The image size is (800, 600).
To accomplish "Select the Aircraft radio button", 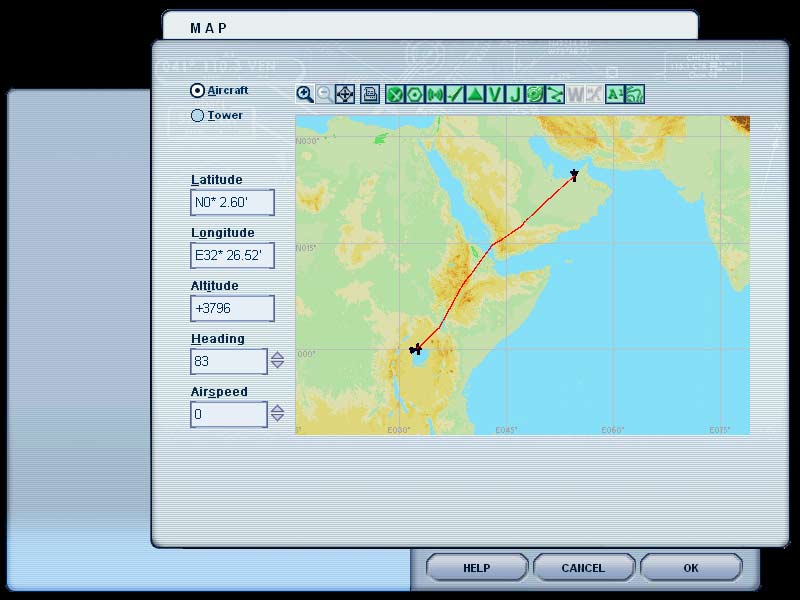I will pos(197,90).
